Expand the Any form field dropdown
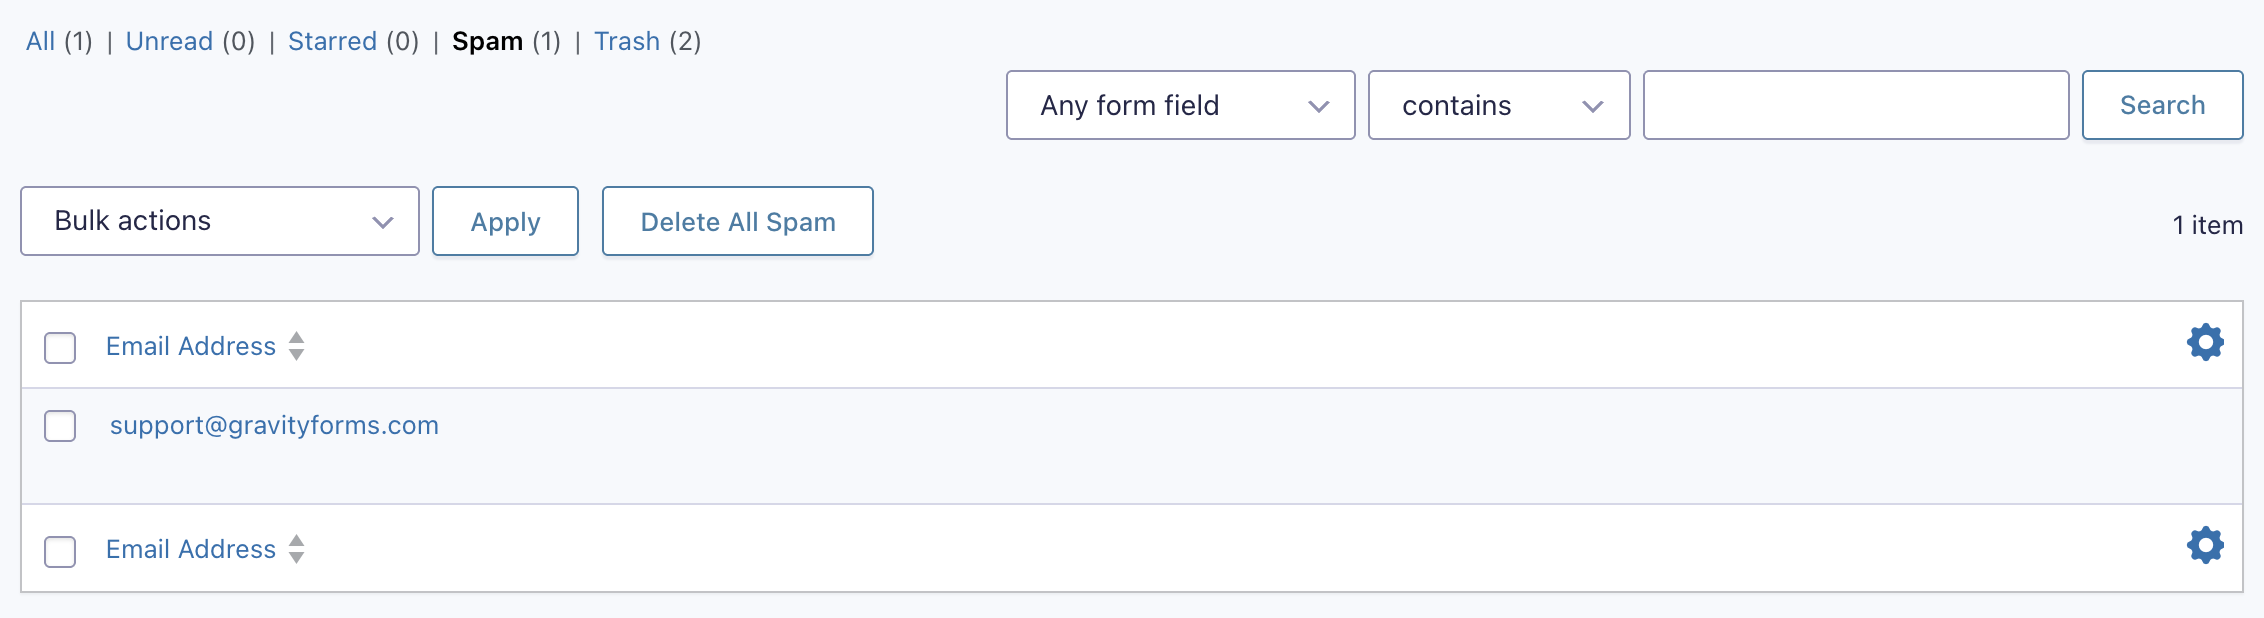 coord(1180,105)
